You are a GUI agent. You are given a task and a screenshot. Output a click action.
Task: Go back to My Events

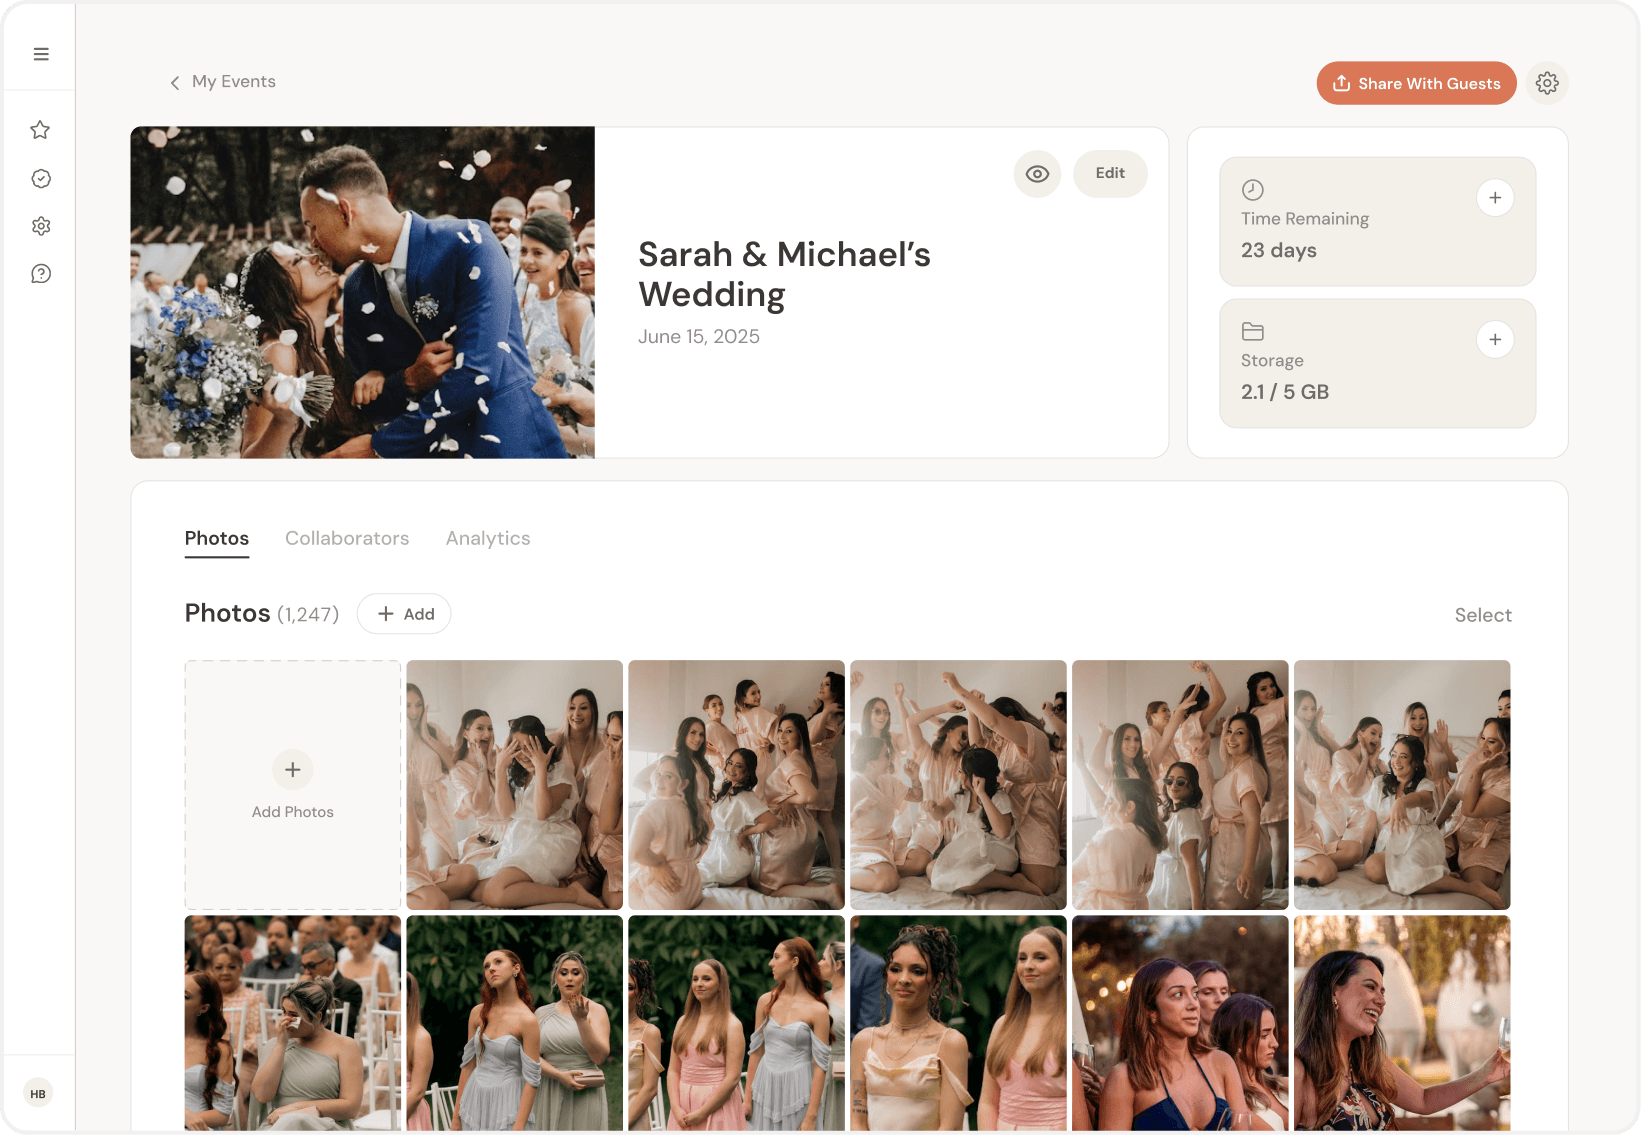222,82
